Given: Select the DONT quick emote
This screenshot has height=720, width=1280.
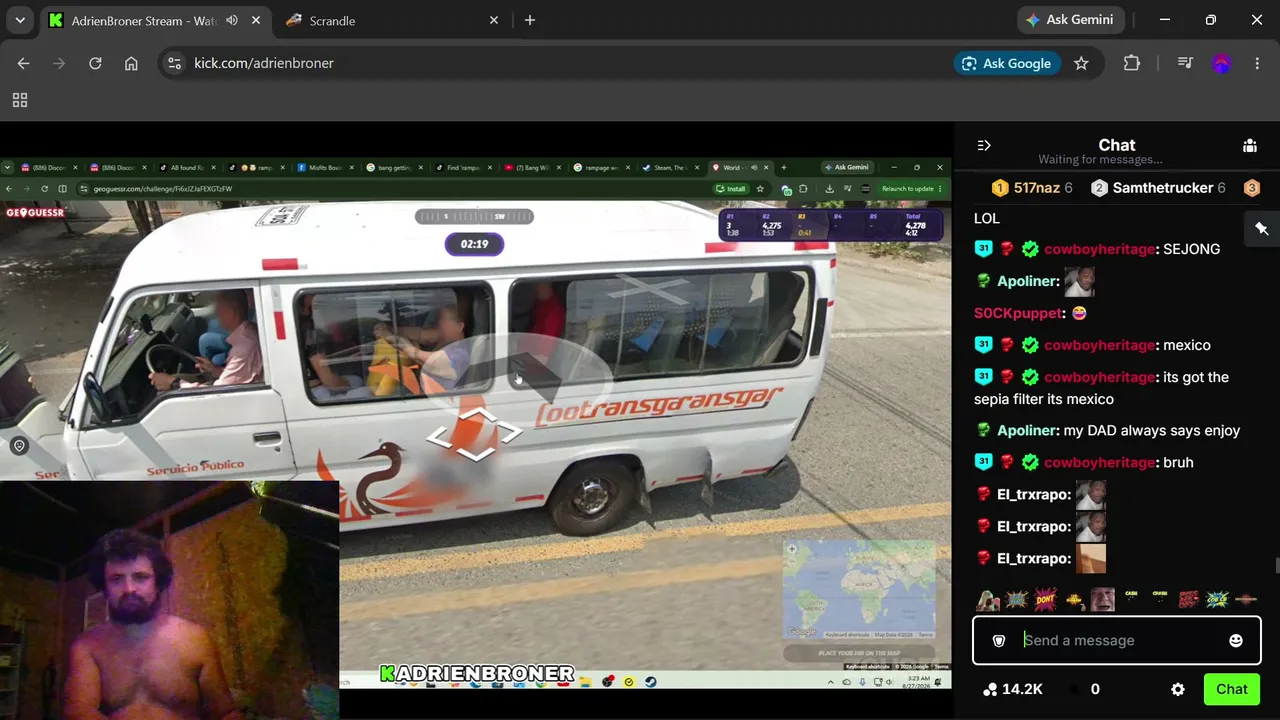Looking at the screenshot, I should 1045,599.
